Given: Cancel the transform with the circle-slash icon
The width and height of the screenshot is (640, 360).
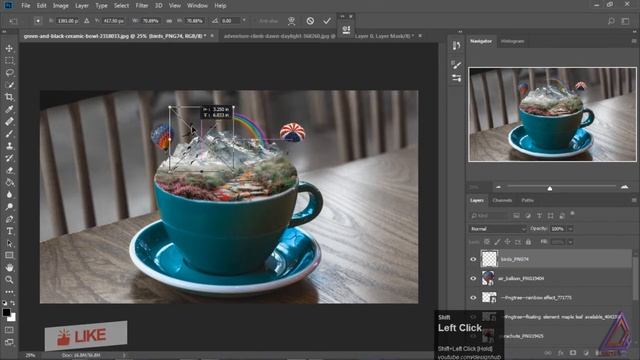Looking at the screenshot, I should 310,21.
